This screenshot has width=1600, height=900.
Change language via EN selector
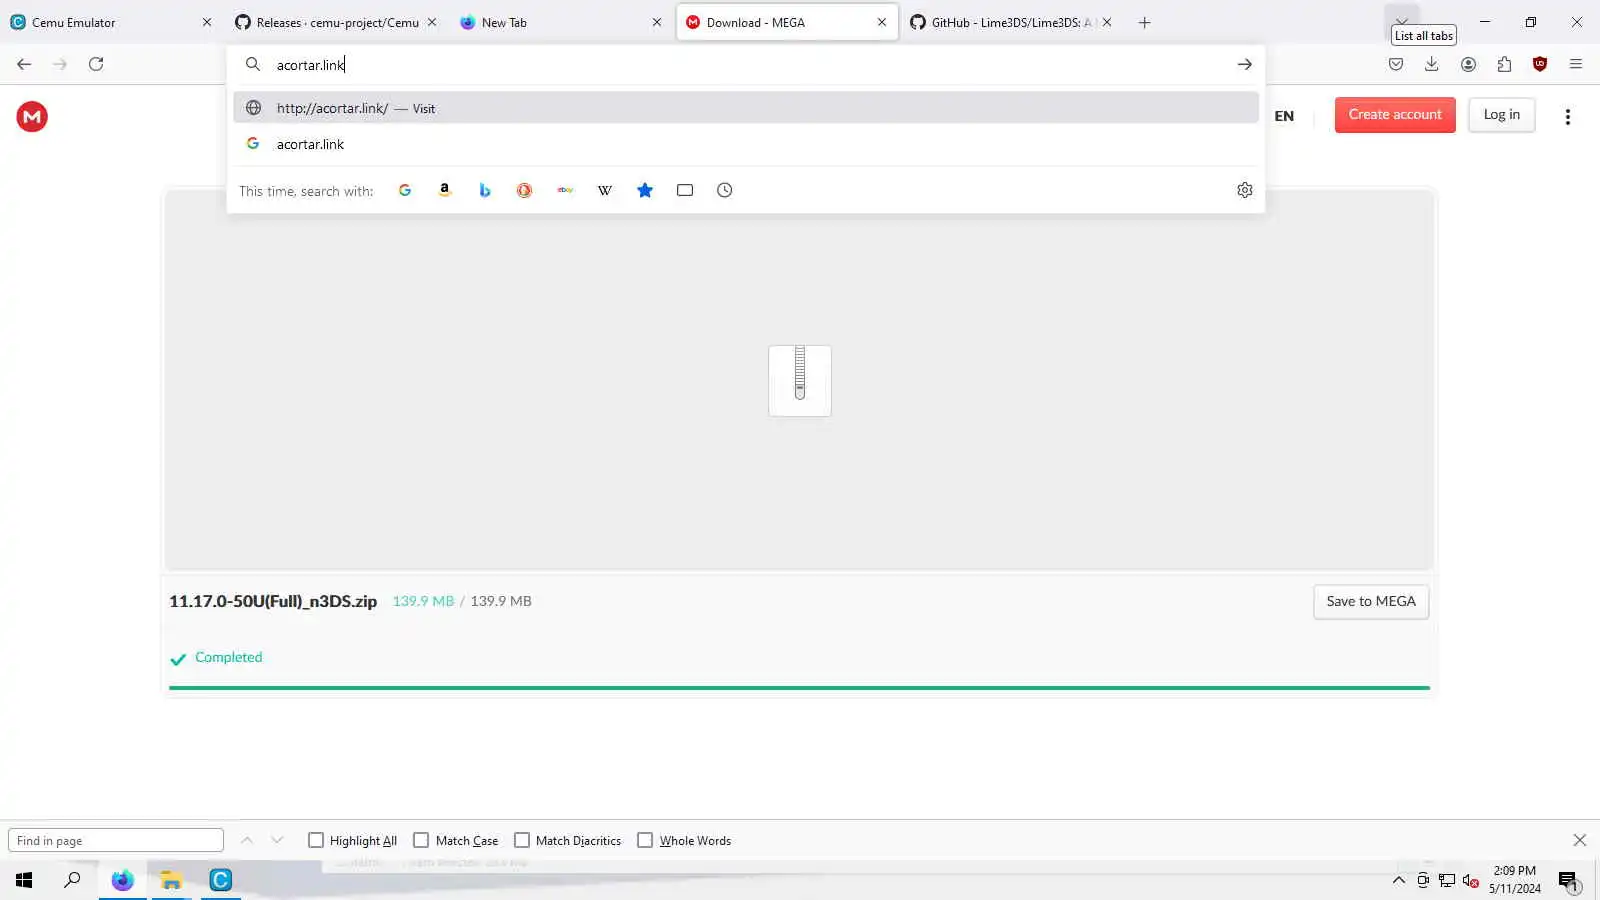pyautogui.click(x=1284, y=116)
